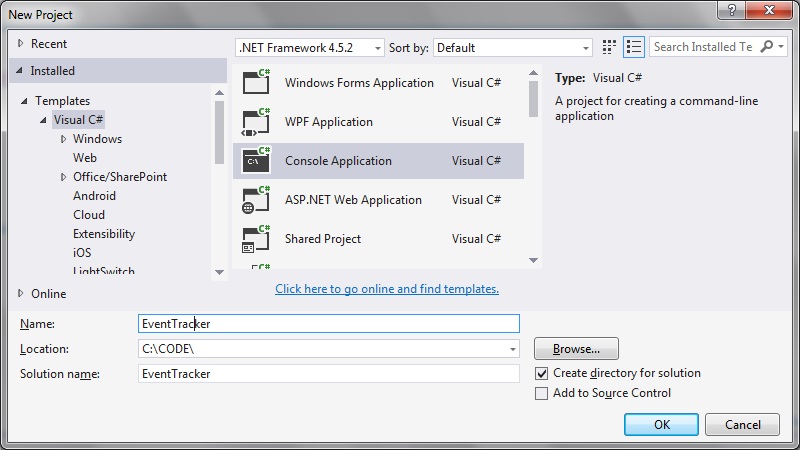Select the Cloud template category
Image resolution: width=800 pixels, height=450 pixels.
click(89, 215)
